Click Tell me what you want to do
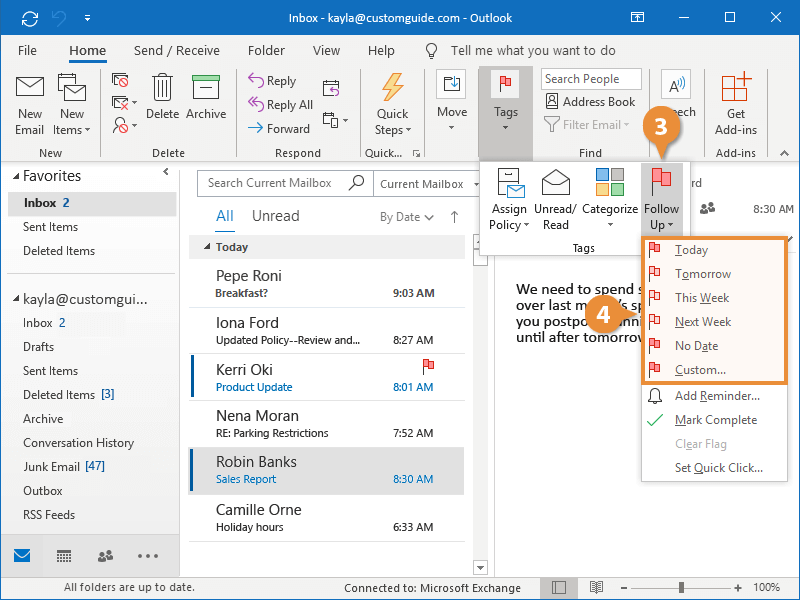800x600 pixels. 533,51
